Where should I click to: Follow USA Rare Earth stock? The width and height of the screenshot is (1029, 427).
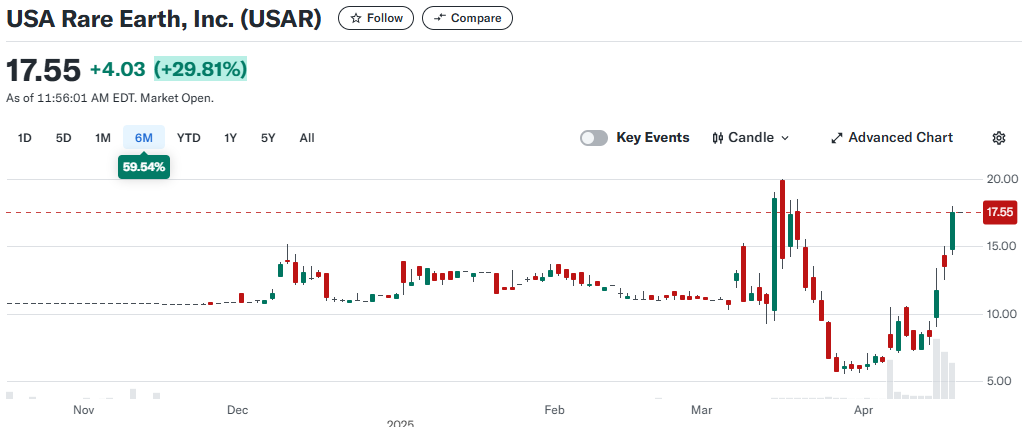375,18
